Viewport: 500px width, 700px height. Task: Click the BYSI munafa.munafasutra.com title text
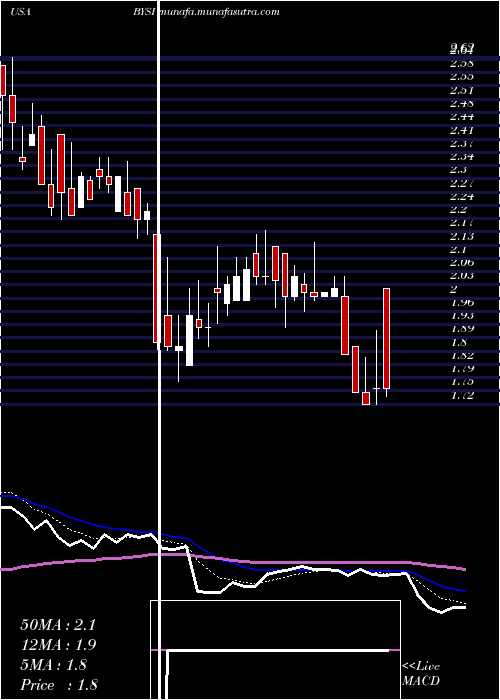[x=206, y=12]
